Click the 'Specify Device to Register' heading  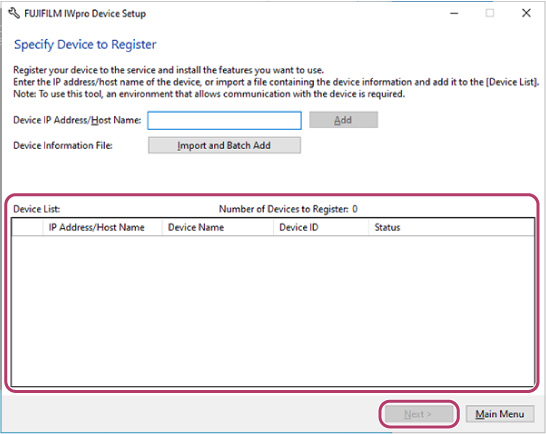coord(85,45)
